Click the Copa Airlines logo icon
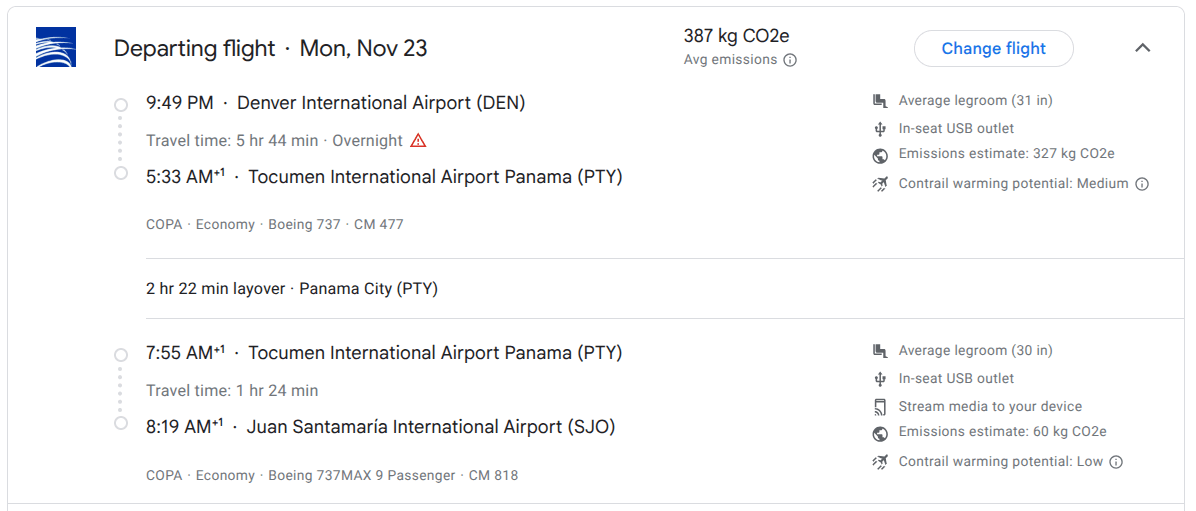 tap(56, 47)
